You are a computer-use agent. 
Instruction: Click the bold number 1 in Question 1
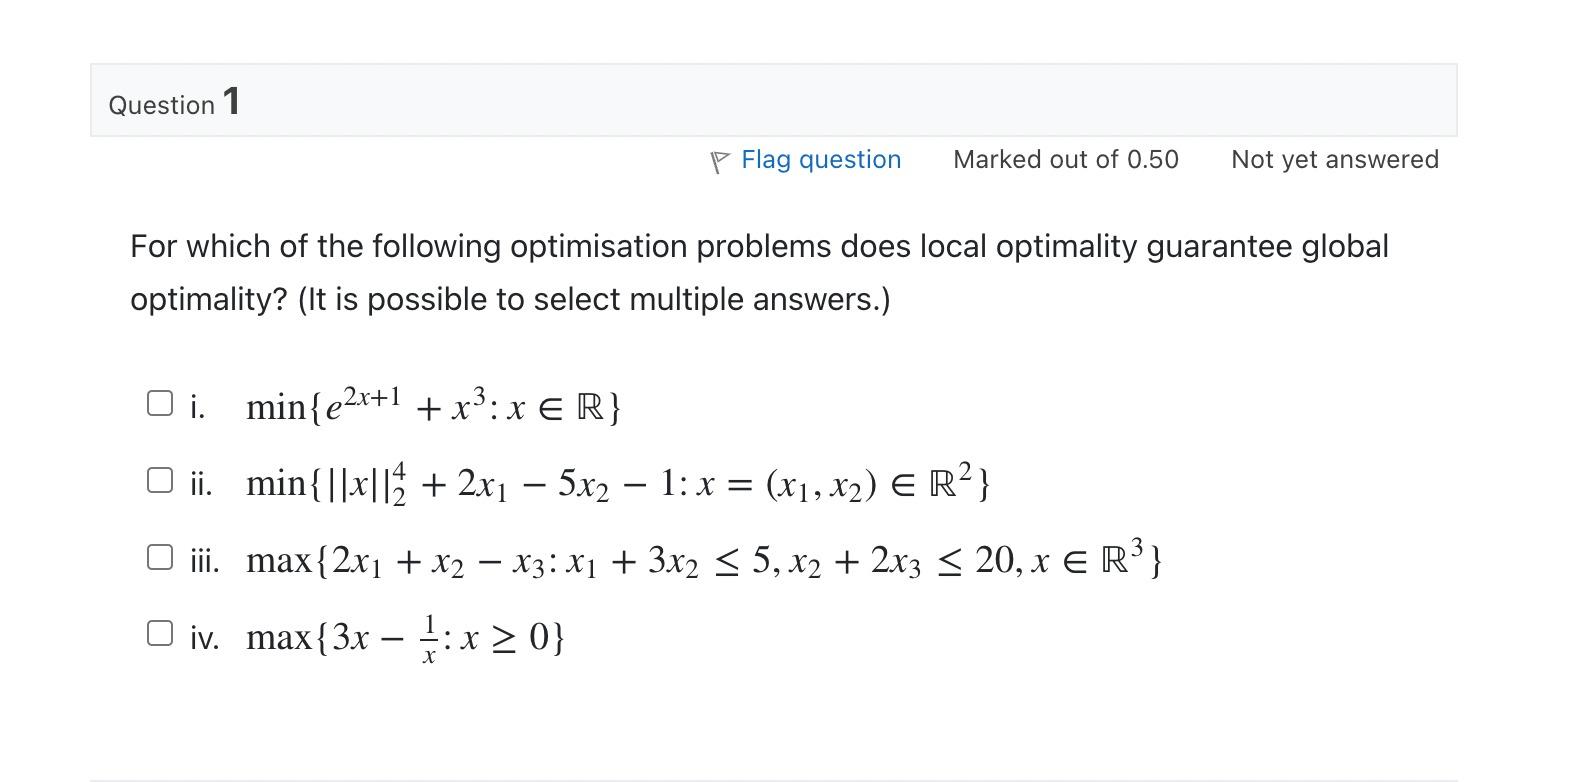click(233, 100)
